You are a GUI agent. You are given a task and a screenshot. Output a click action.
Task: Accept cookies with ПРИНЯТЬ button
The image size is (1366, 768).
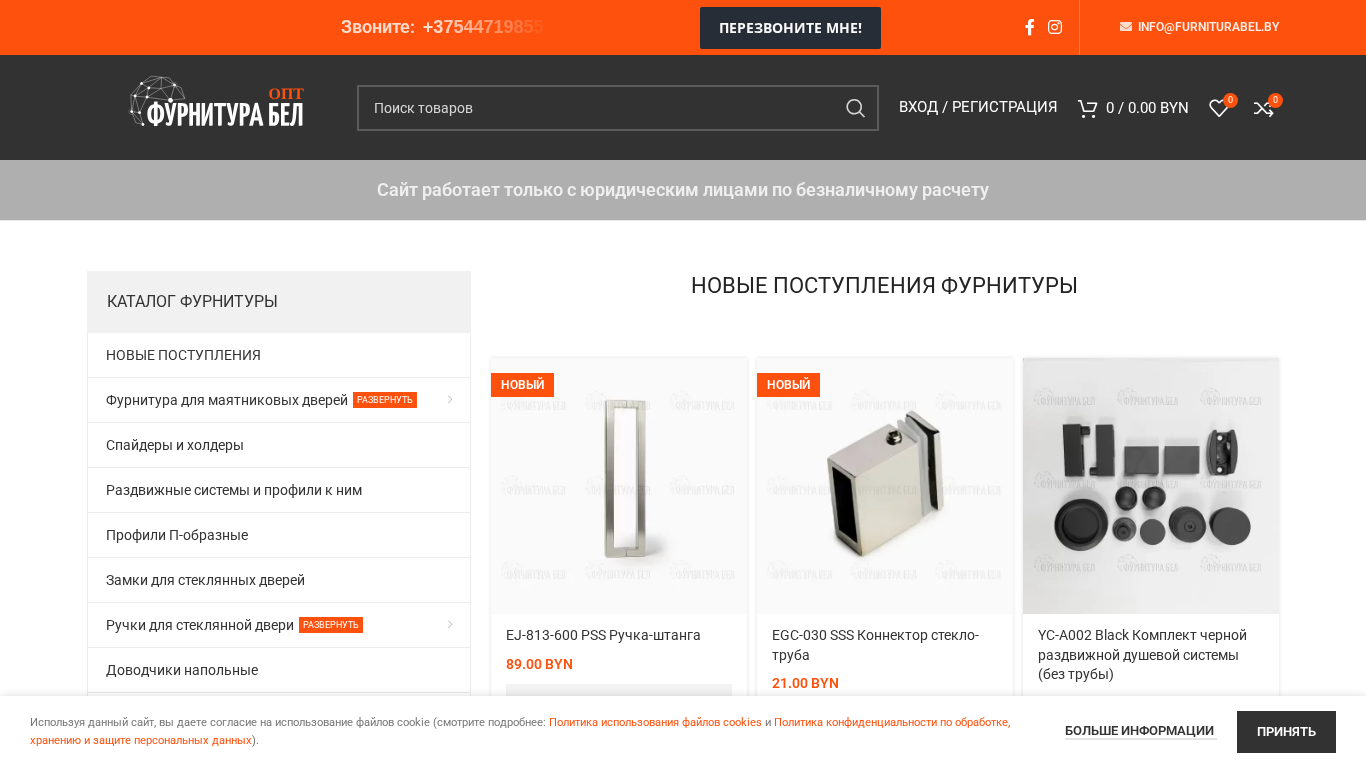coord(1286,732)
